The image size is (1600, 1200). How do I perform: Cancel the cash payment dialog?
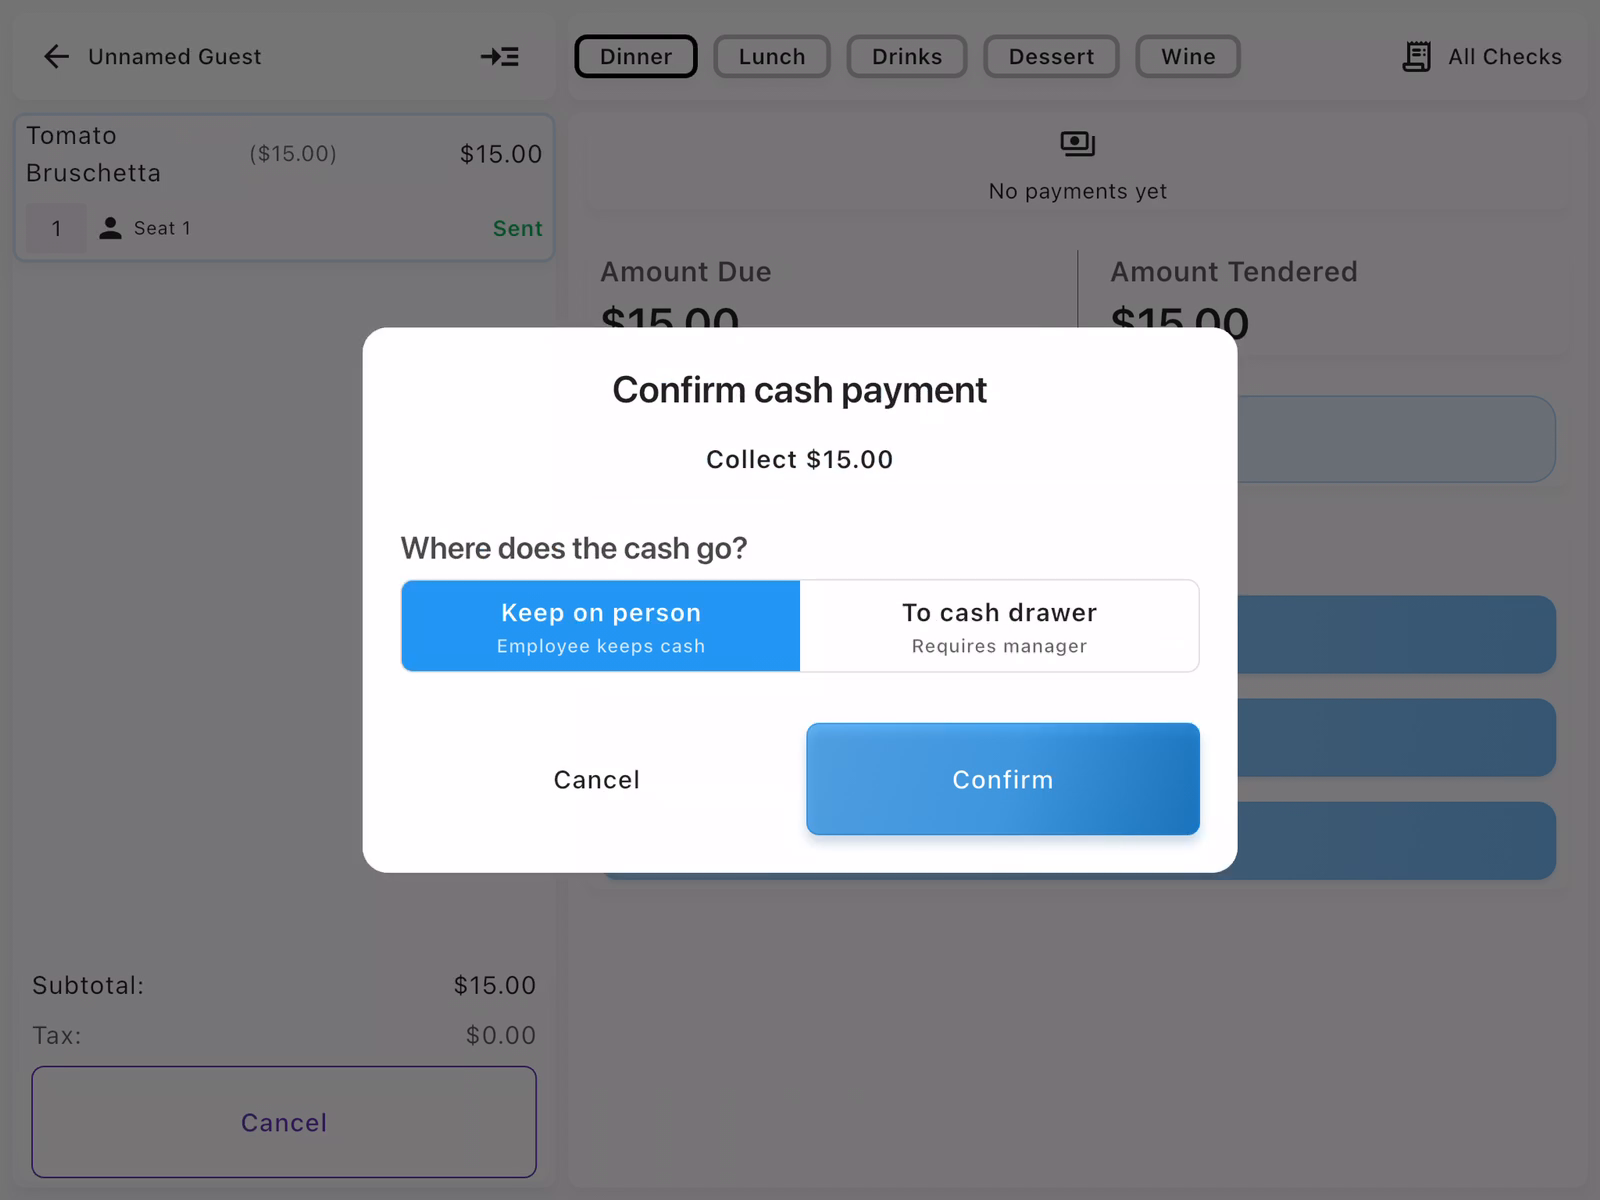coord(596,779)
